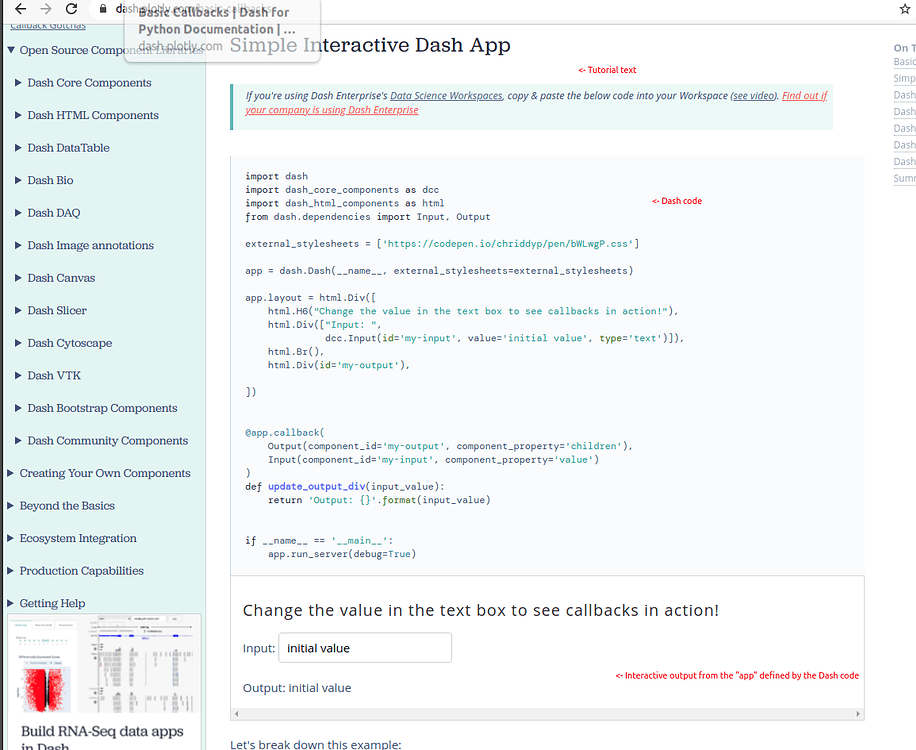This screenshot has height=750, width=916.
Task: Expand the Getting Help arrow
Action: [11, 603]
